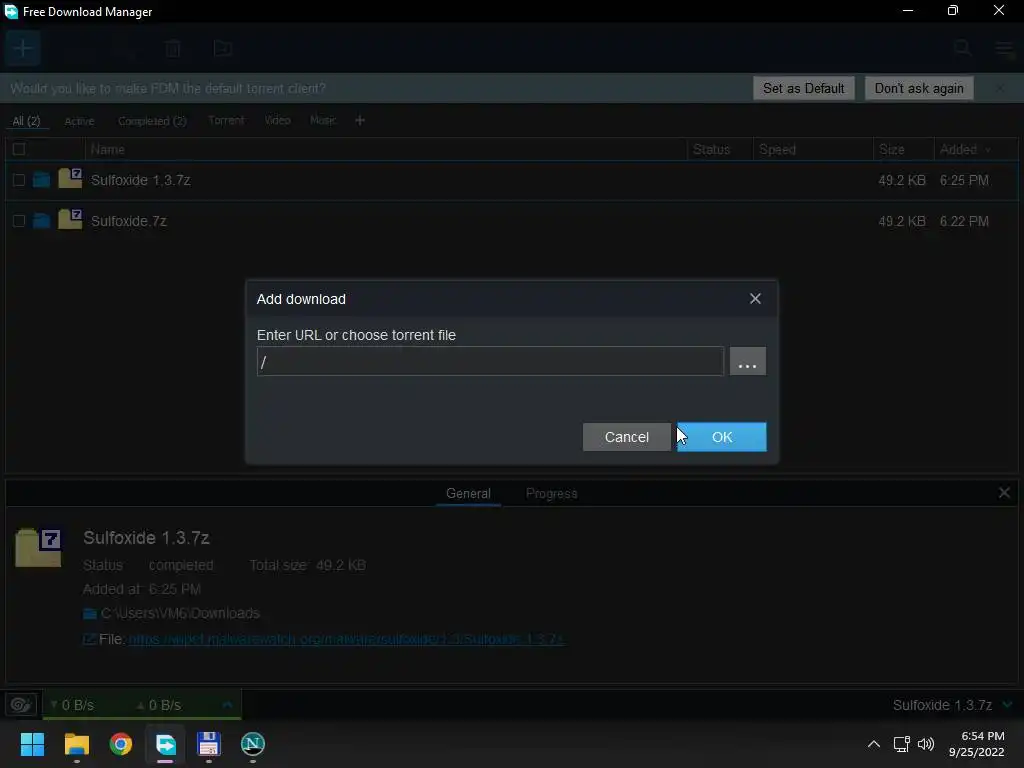Open folder icon for Sulfoxide 1.3.7z row
1024x768 pixels.
point(41,179)
